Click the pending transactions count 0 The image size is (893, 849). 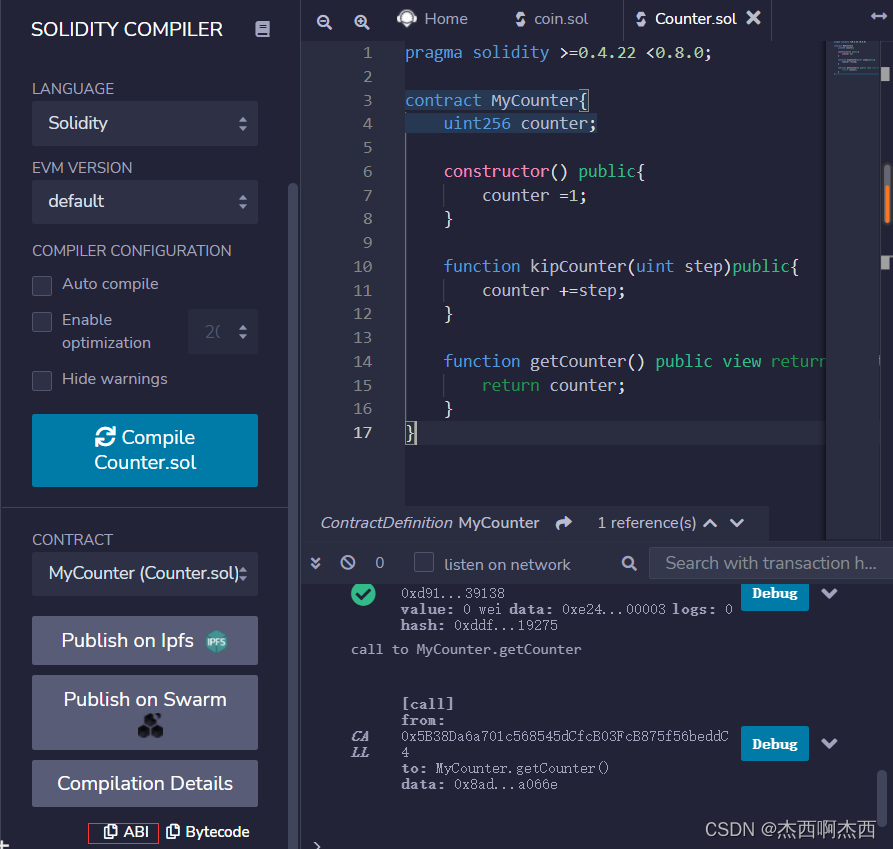click(380, 563)
